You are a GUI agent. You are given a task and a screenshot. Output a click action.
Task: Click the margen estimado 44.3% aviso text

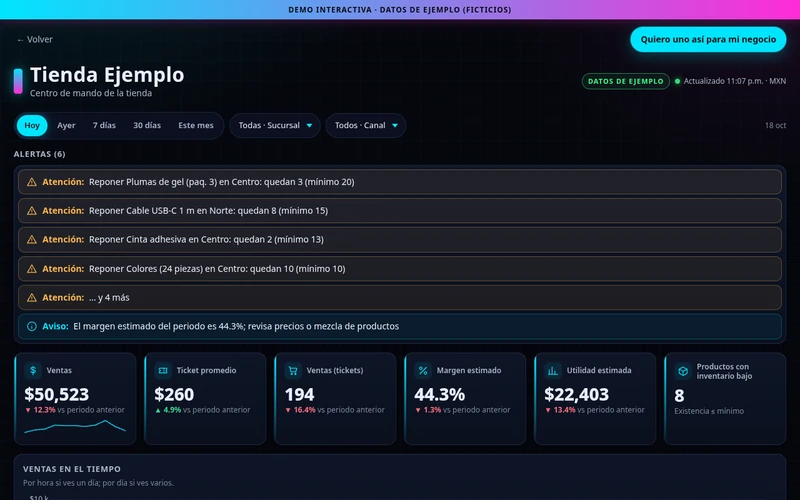pos(236,327)
